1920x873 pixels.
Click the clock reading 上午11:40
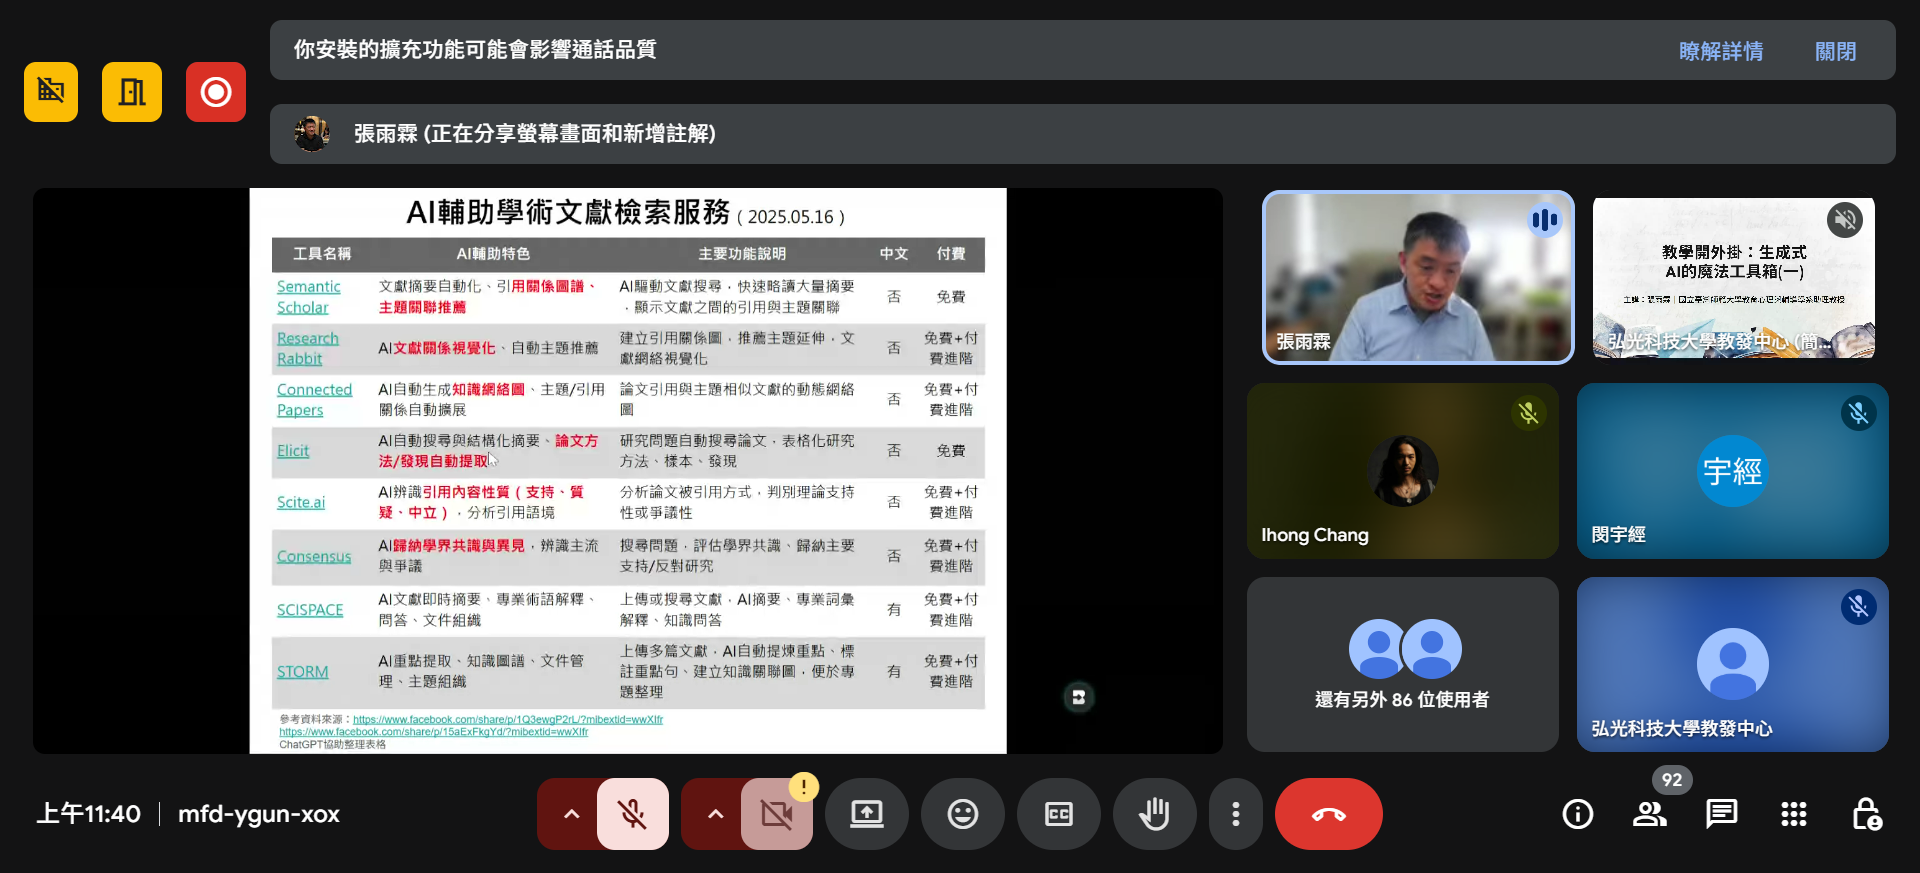[x=89, y=814]
